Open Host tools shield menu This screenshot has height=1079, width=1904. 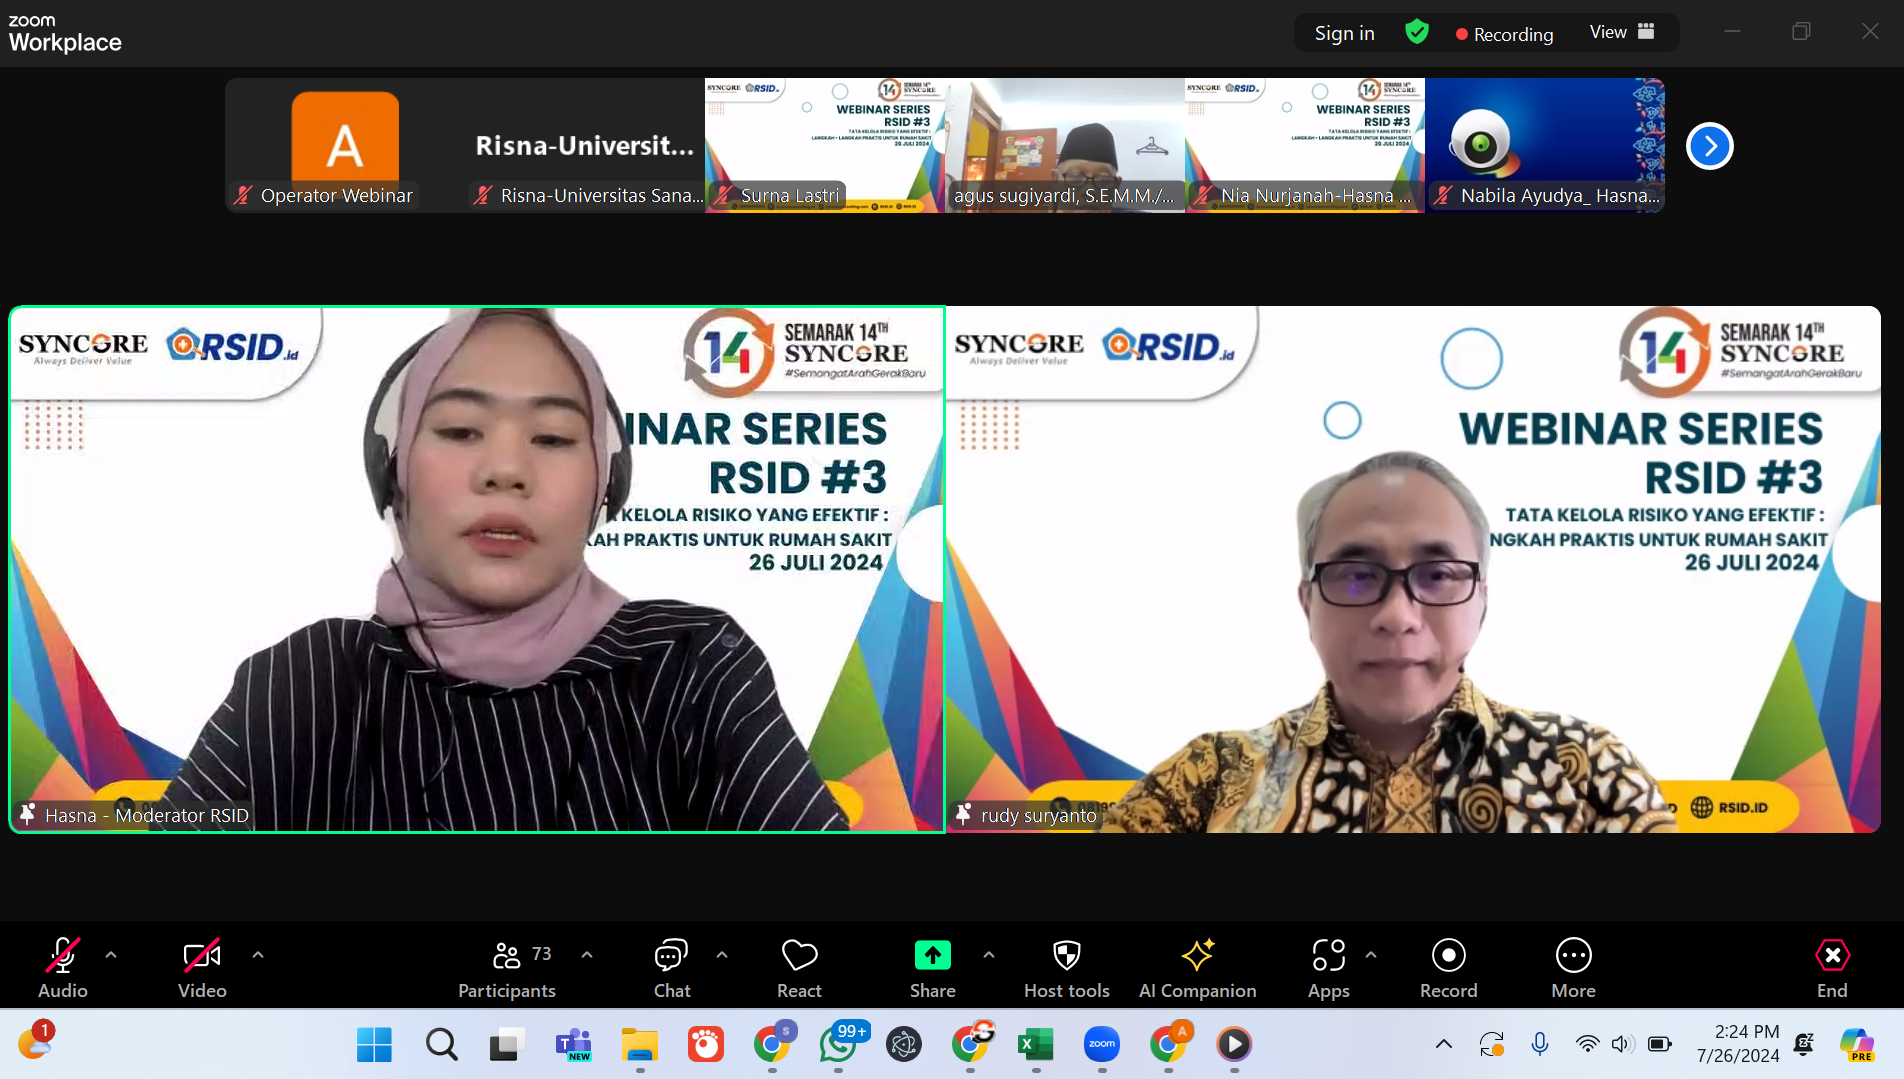click(1066, 967)
